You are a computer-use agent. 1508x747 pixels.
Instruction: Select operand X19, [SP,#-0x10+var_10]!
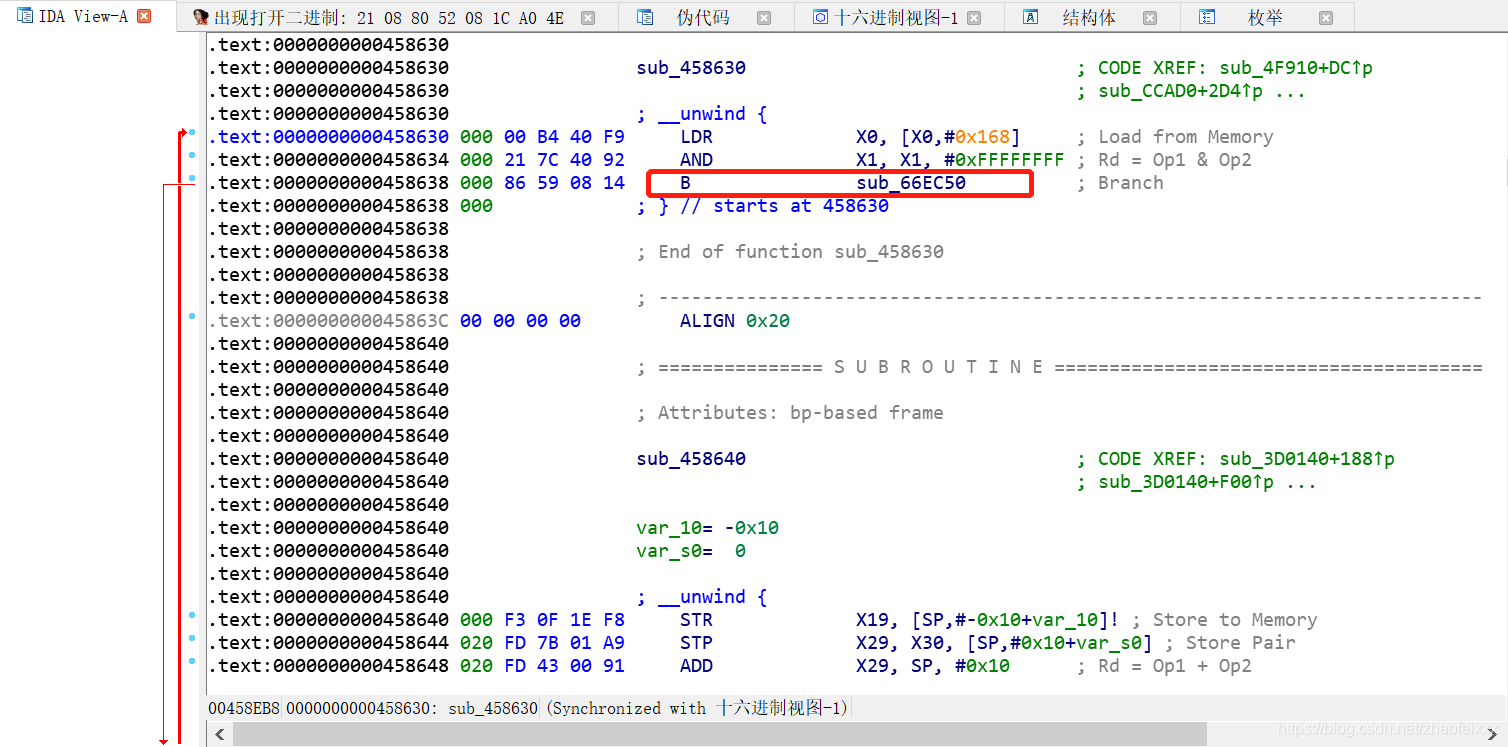coord(988,620)
